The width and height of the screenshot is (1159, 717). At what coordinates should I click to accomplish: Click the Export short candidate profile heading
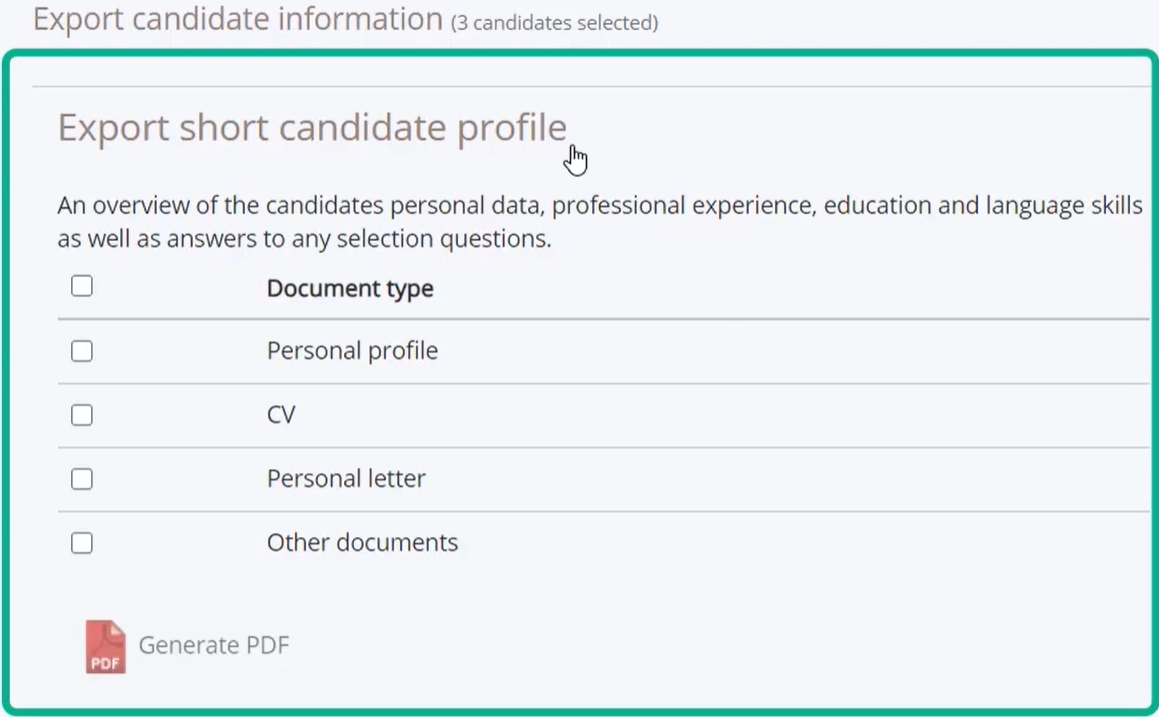tap(312, 128)
